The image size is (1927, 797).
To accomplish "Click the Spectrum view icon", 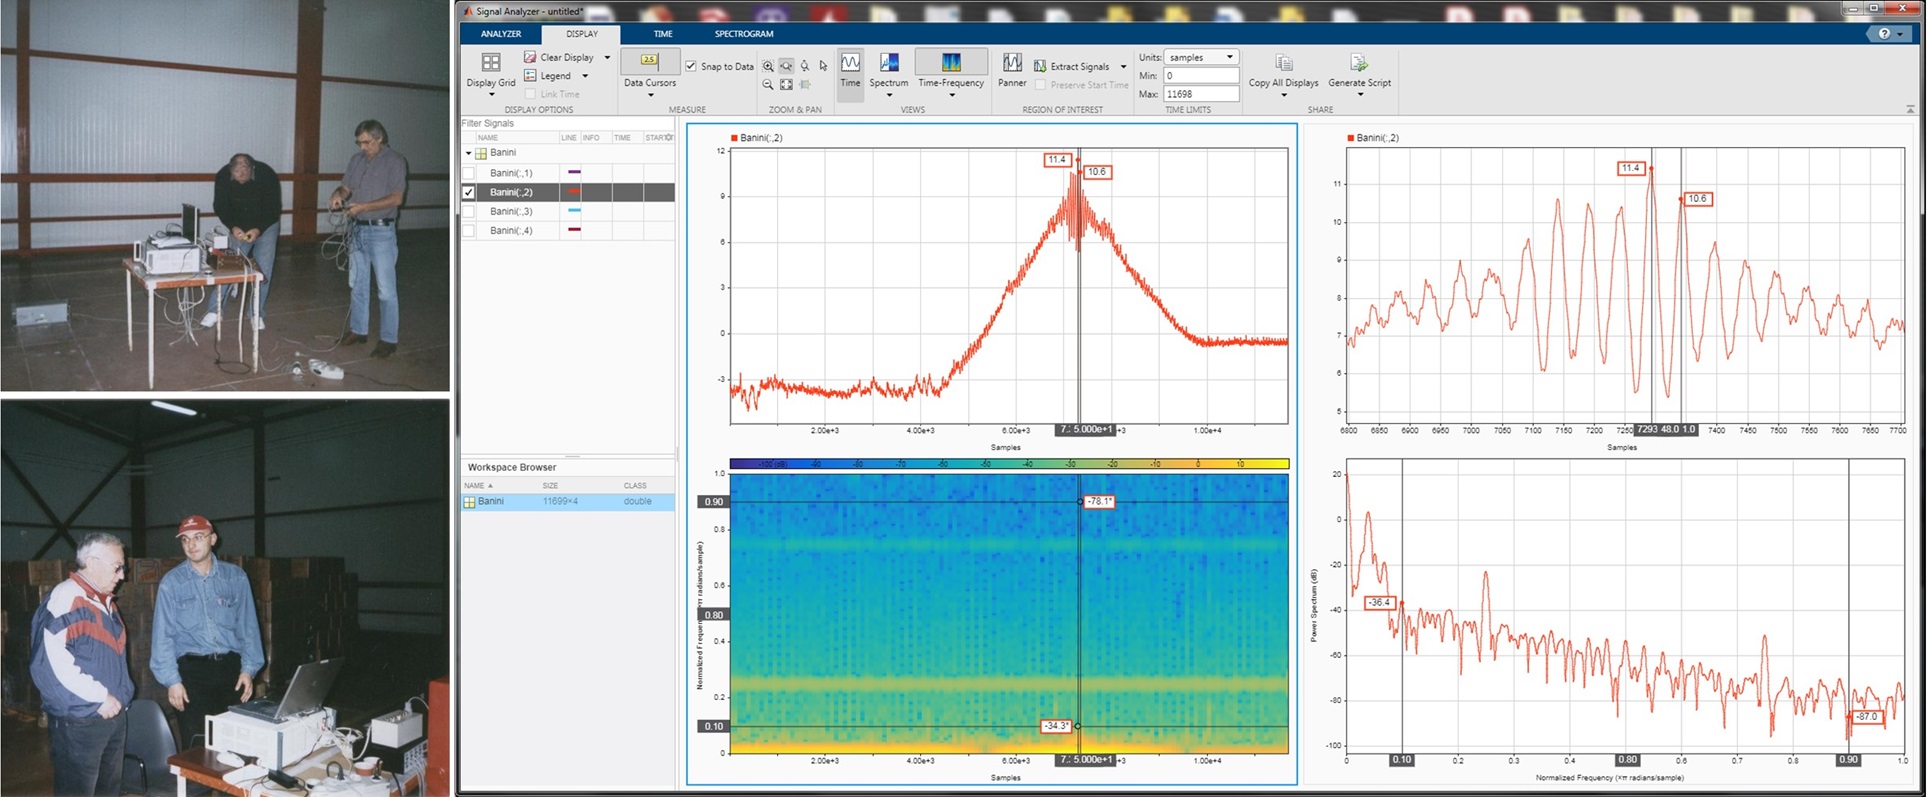I will pyautogui.click(x=888, y=64).
